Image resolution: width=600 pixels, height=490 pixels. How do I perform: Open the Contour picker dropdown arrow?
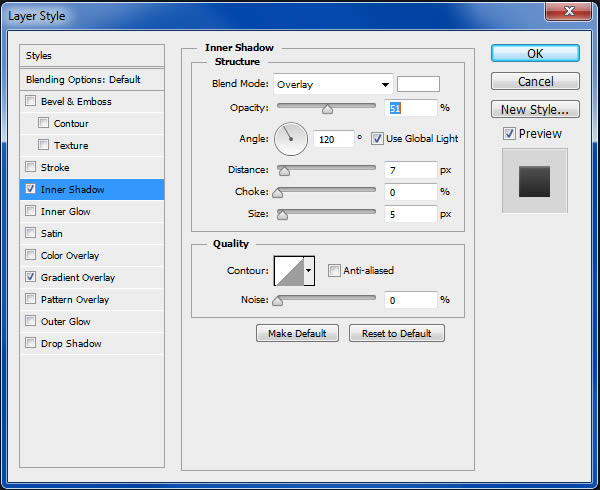pyautogui.click(x=309, y=271)
